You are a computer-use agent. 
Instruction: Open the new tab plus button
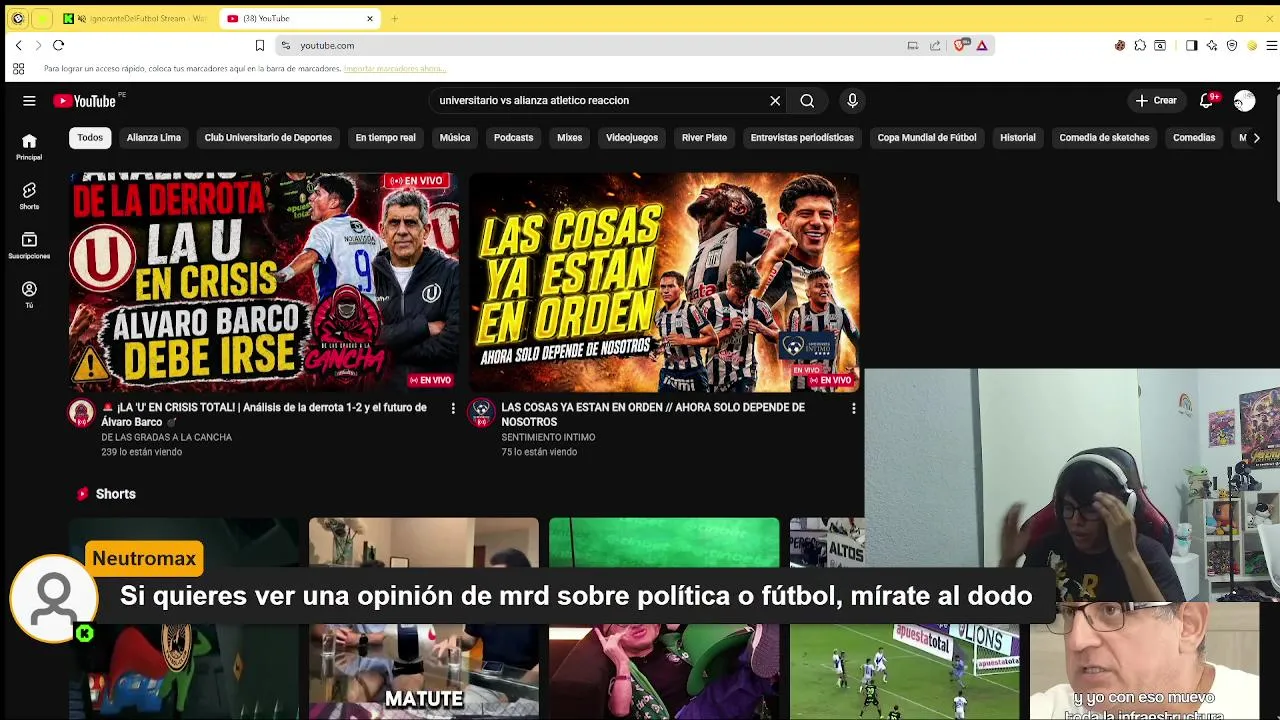395,18
